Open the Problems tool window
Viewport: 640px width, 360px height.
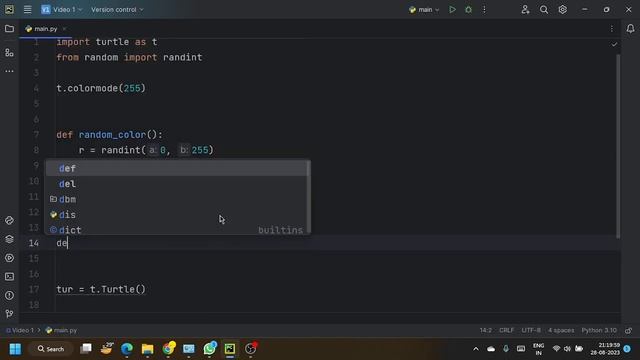9,295
